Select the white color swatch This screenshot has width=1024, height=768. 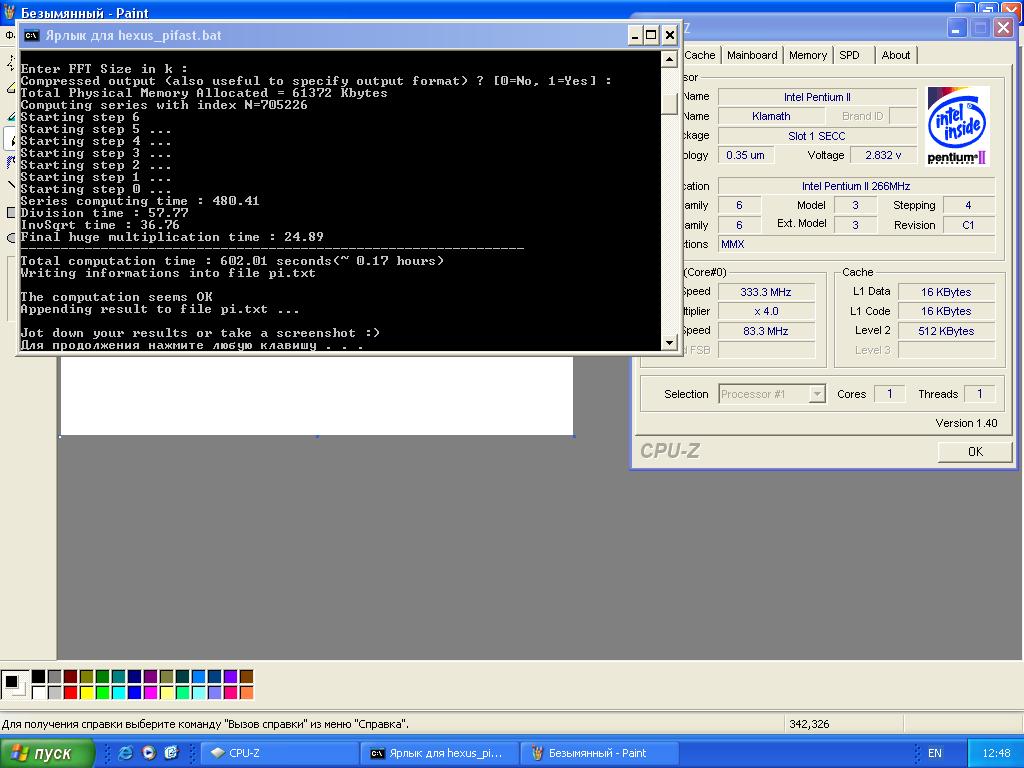point(39,692)
